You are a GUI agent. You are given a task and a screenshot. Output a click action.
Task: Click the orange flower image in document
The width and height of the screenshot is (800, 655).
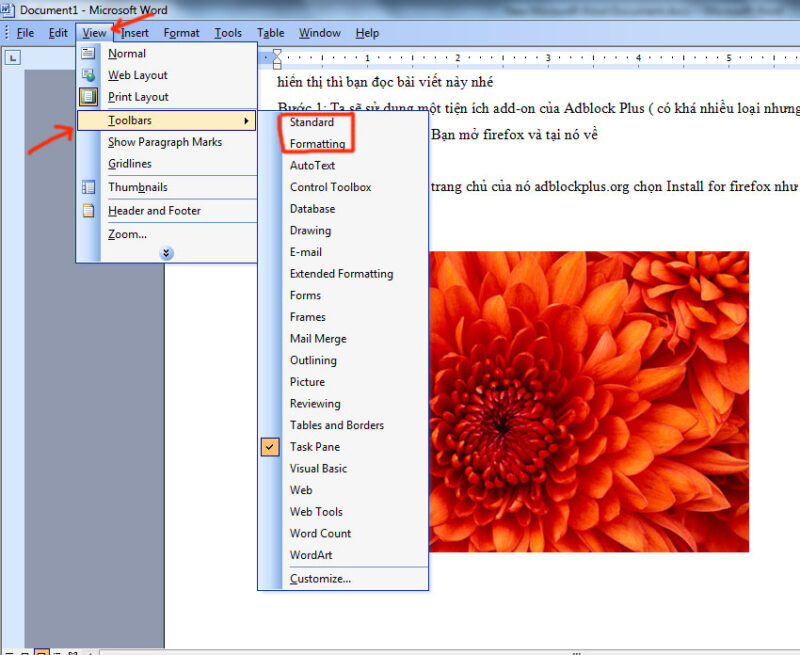pyautogui.click(x=590, y=400)
